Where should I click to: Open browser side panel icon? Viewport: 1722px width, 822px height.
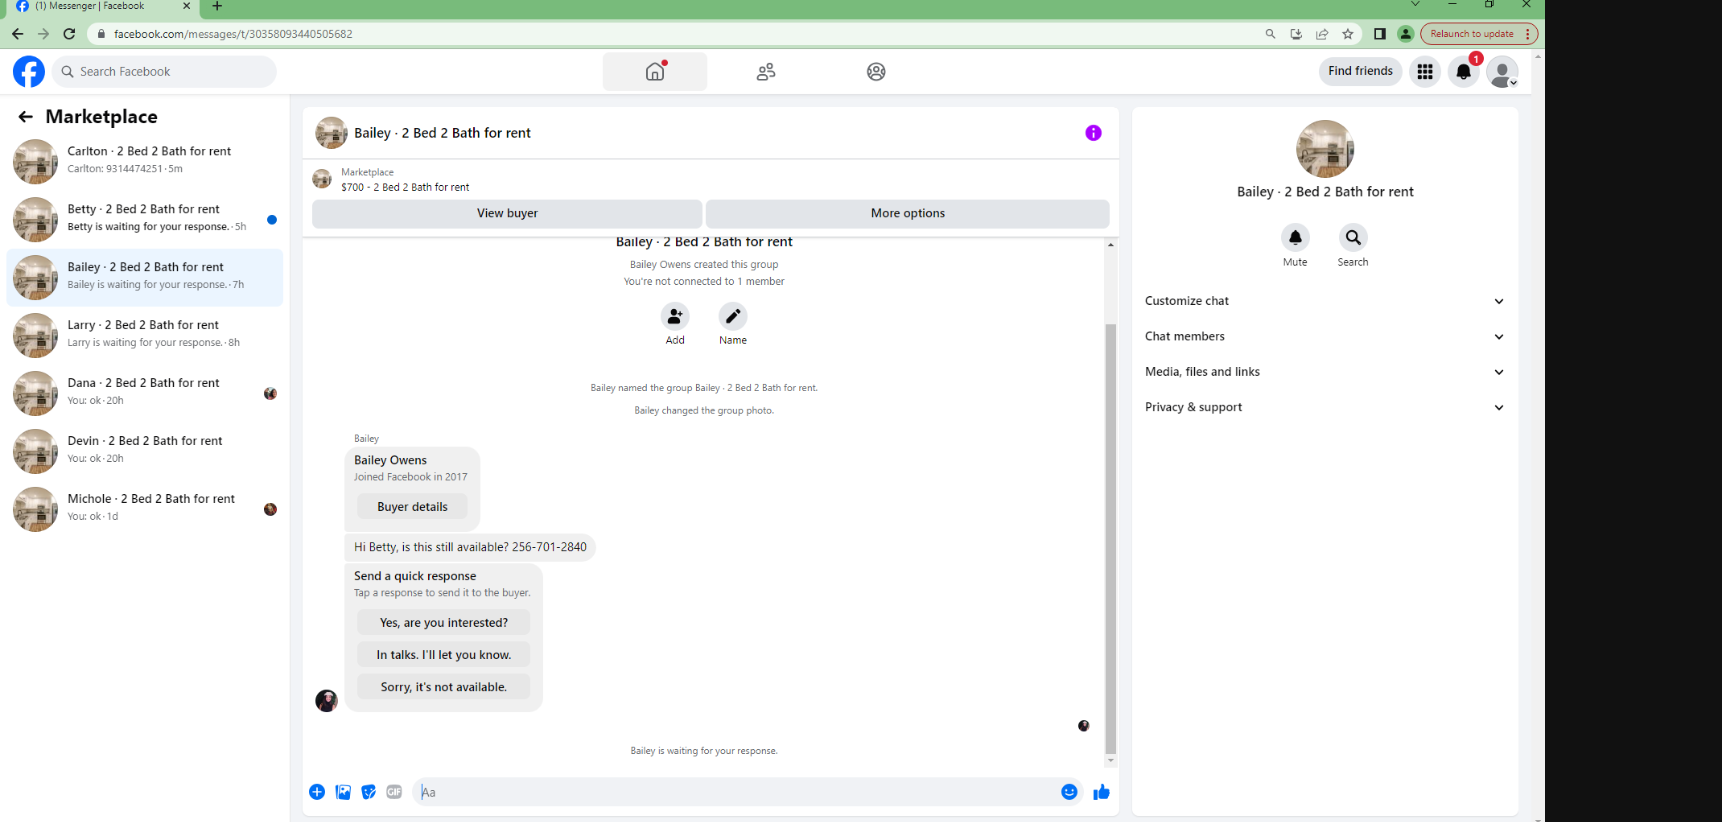click(1380, 34)
